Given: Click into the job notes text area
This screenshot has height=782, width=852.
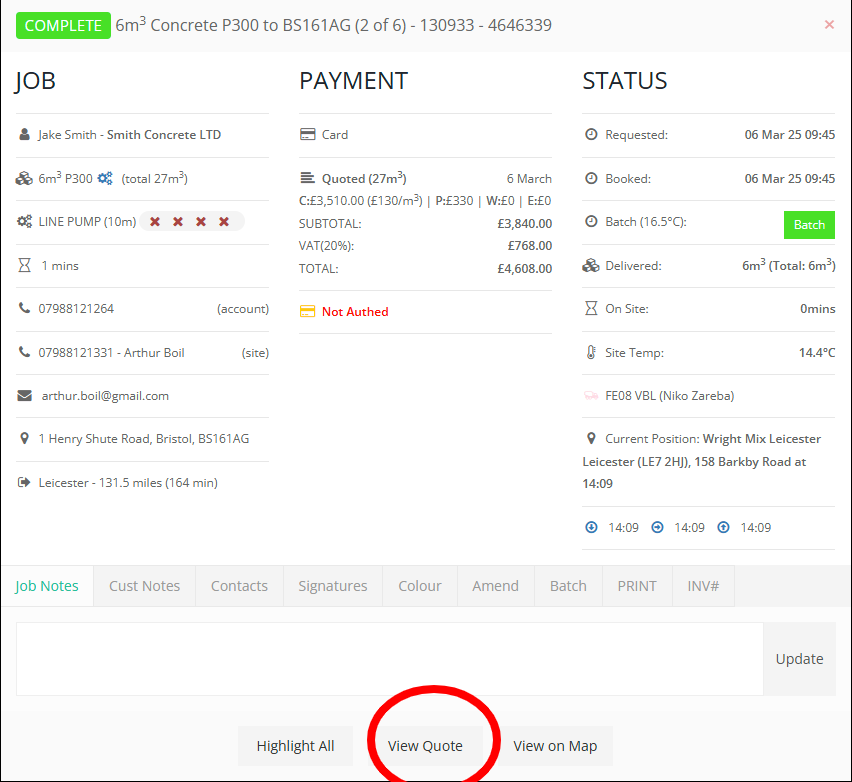Looking at the screenshot, I should pos(390,659).
